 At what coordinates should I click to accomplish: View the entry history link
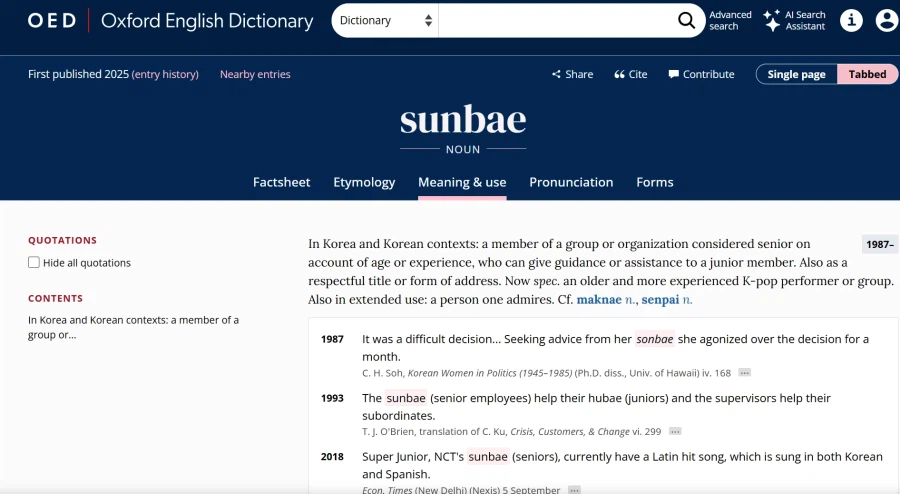click(165, 74)
